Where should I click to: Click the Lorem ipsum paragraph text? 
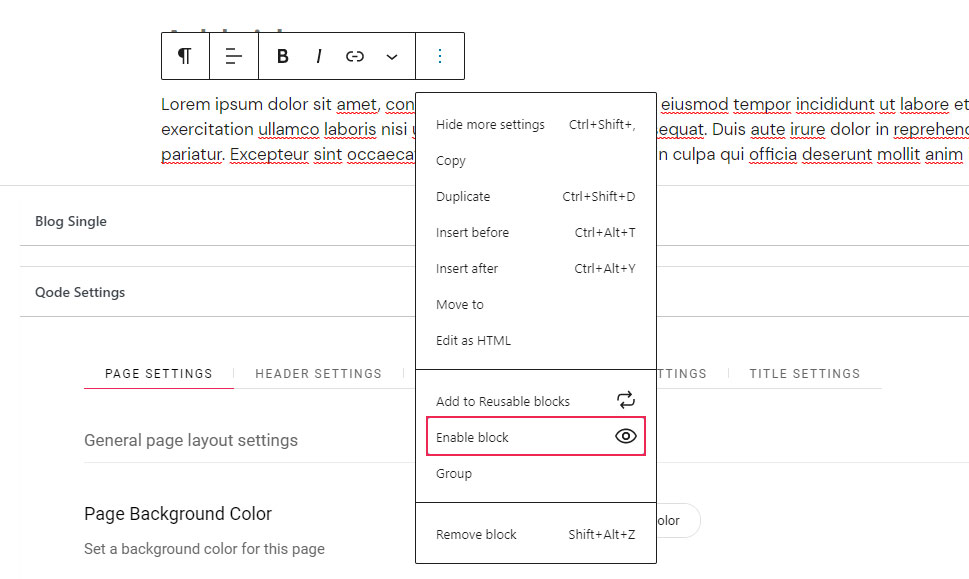tap(565, 129)
